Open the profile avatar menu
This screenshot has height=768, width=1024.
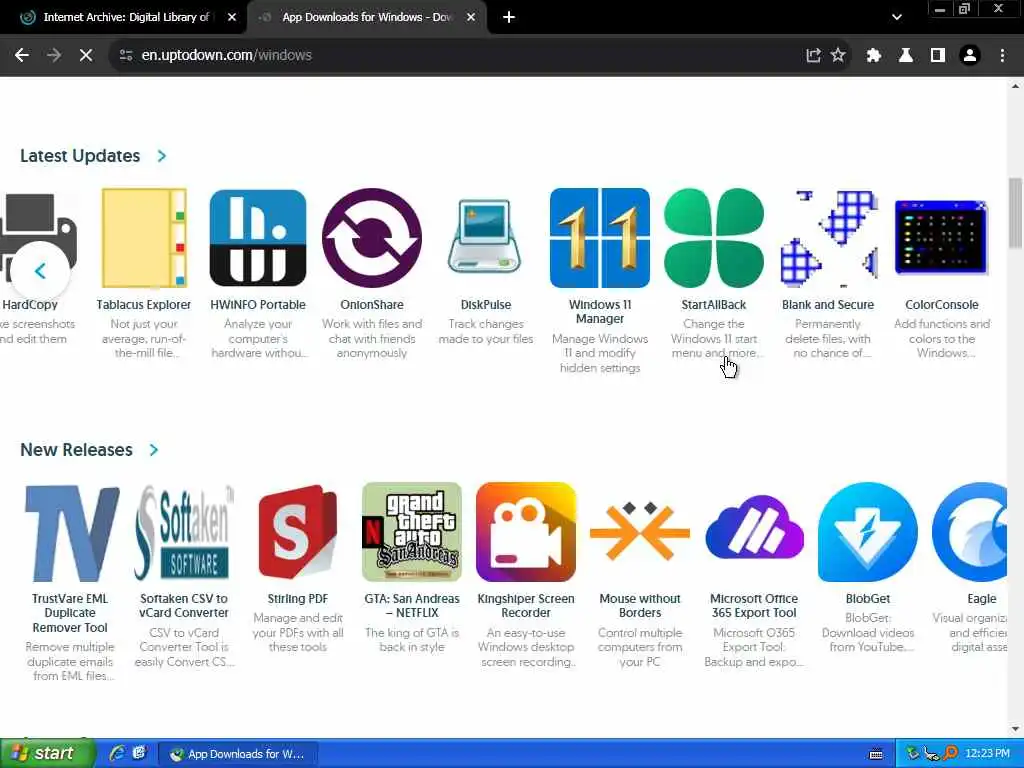970,56
